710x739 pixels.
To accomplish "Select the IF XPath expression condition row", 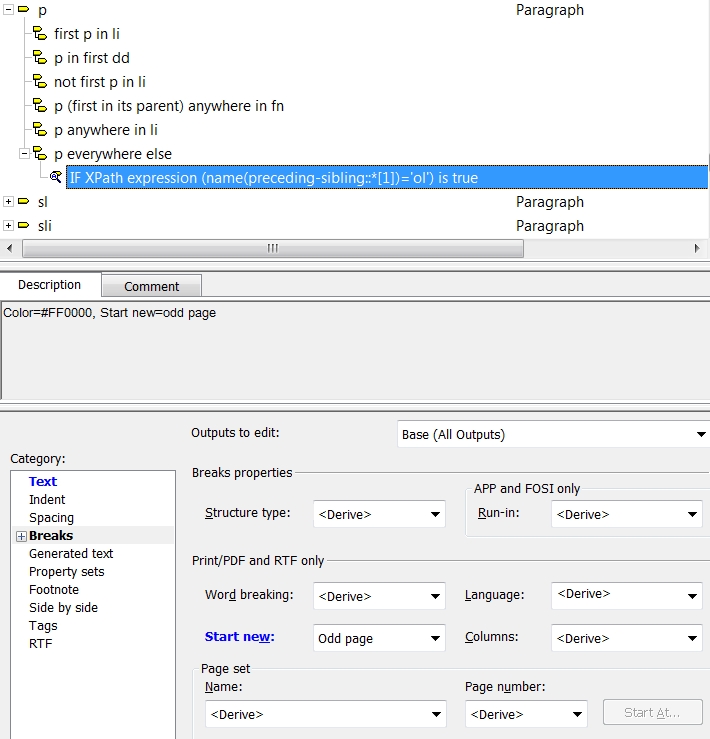I will pos(387,177).
